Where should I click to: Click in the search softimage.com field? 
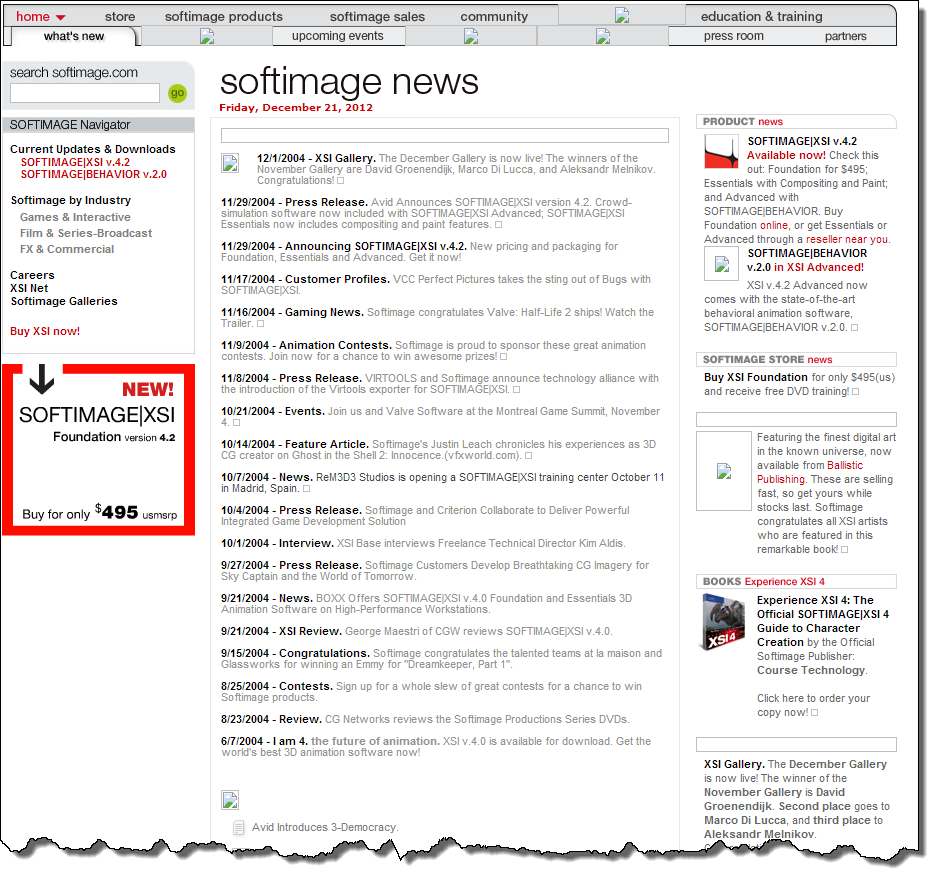click(x=85, y=93)
